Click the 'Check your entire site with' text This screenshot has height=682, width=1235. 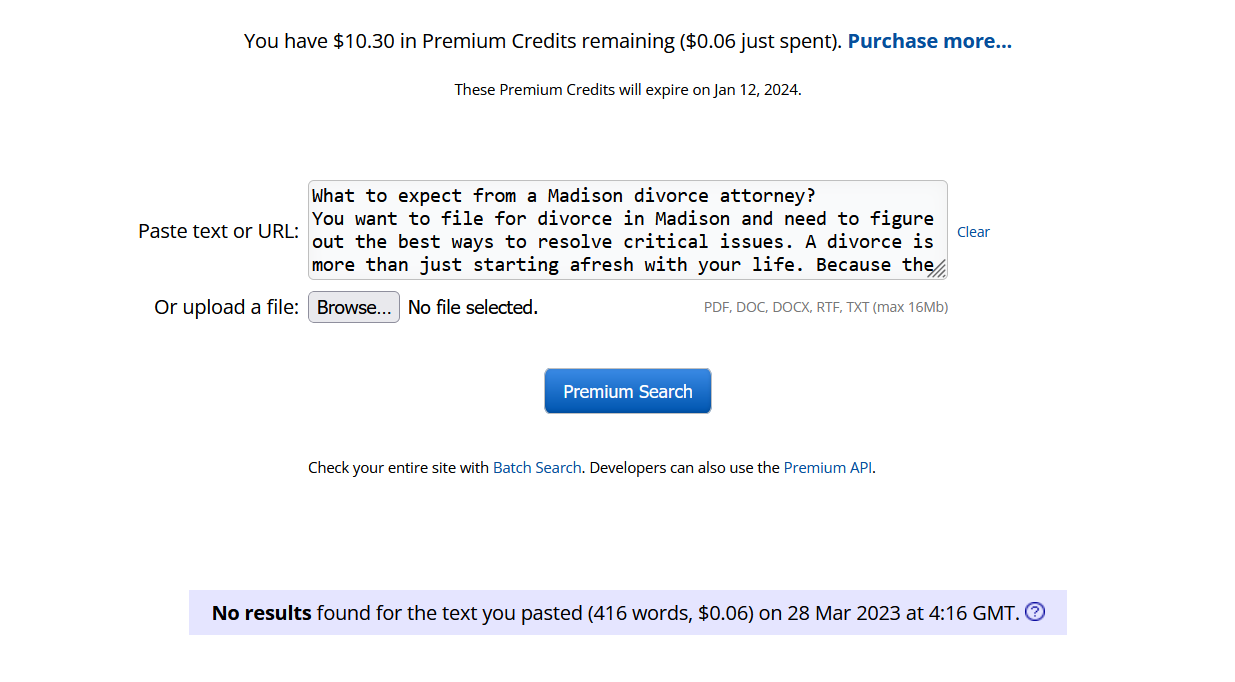pos(398,467)
